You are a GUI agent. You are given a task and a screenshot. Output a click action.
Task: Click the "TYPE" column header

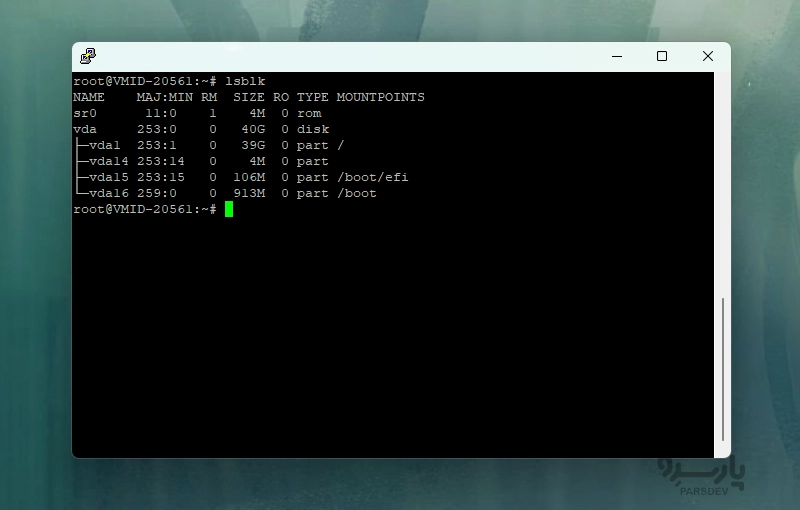(x=313, y=97)
